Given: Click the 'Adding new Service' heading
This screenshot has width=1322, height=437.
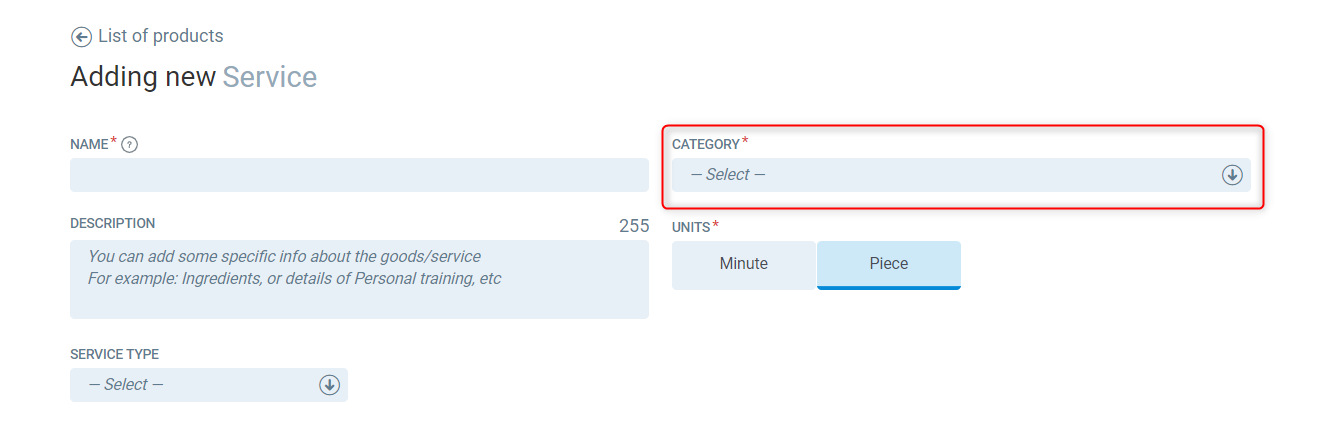Looking at the screenshot, I should click(193, 77).
